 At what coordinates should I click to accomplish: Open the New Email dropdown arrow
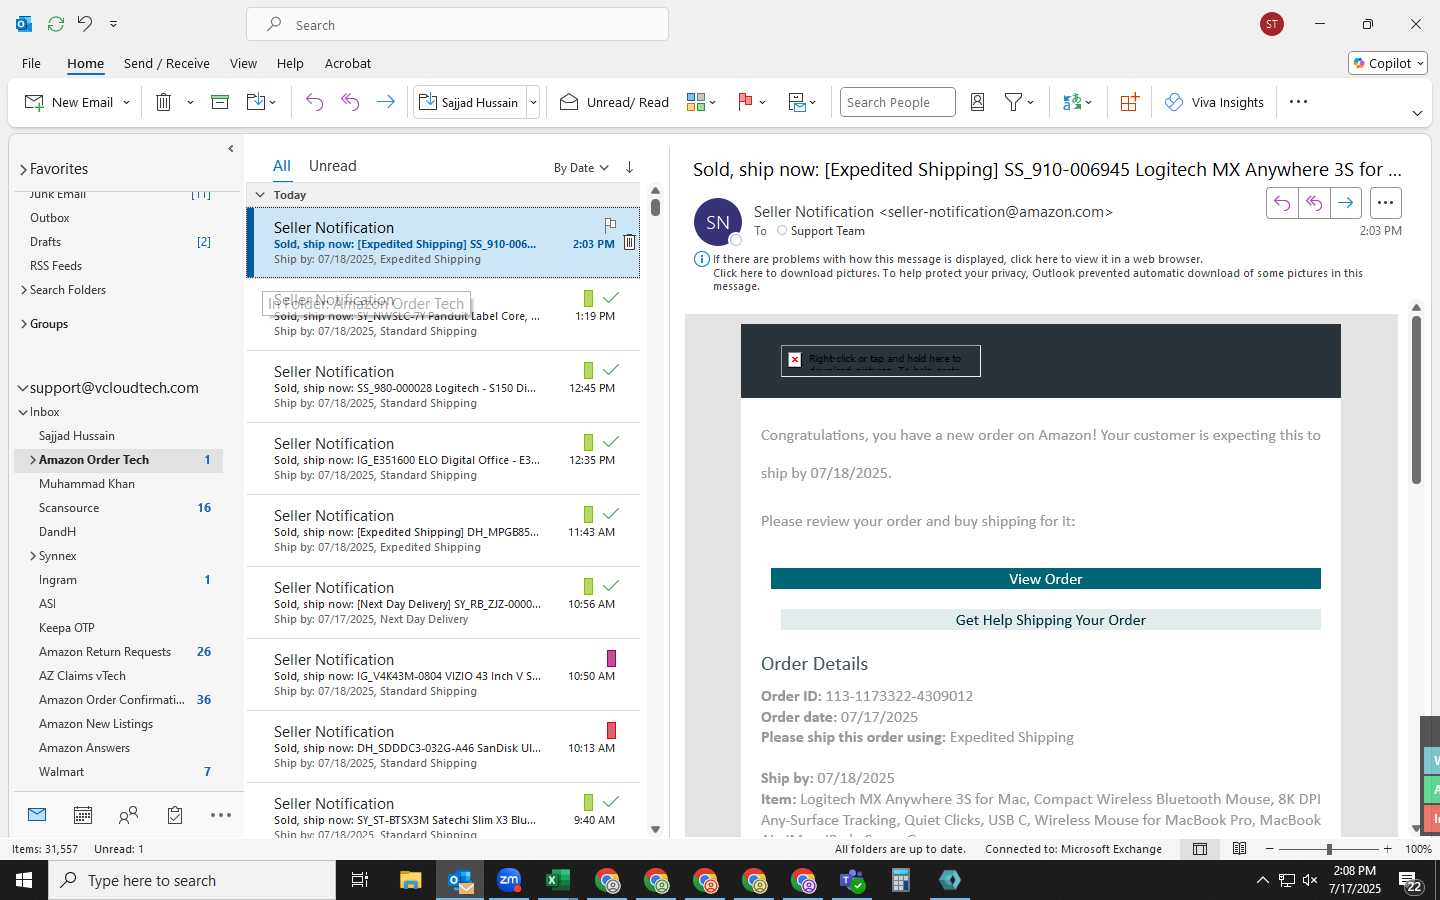tap(126, 102)
